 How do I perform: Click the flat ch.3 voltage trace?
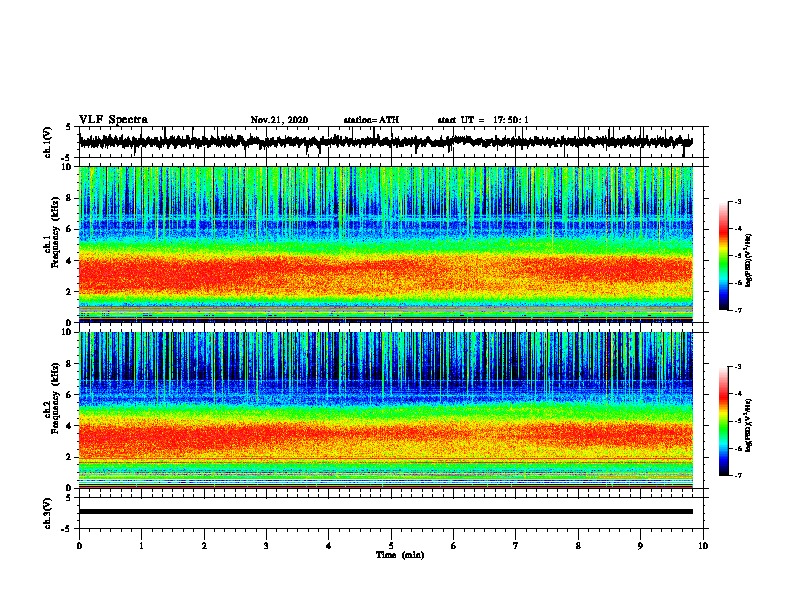tap(386, 512)
